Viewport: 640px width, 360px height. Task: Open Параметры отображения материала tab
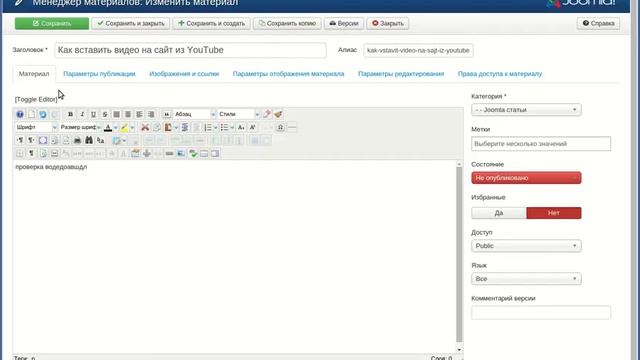pyautogui.click(x=288, y=74)
